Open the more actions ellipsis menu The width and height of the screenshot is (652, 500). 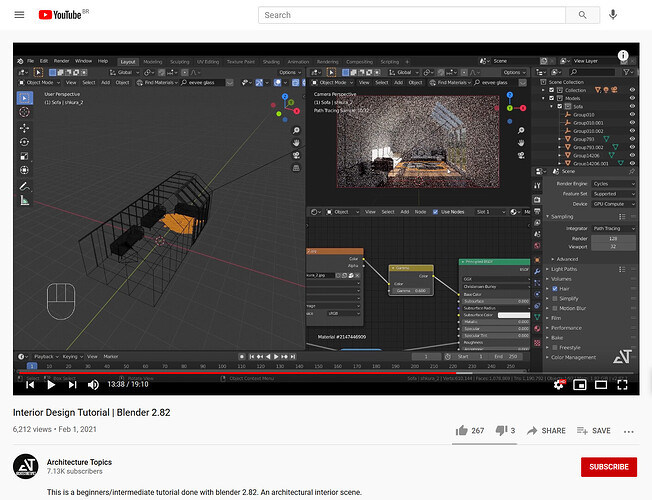point(628,431)
